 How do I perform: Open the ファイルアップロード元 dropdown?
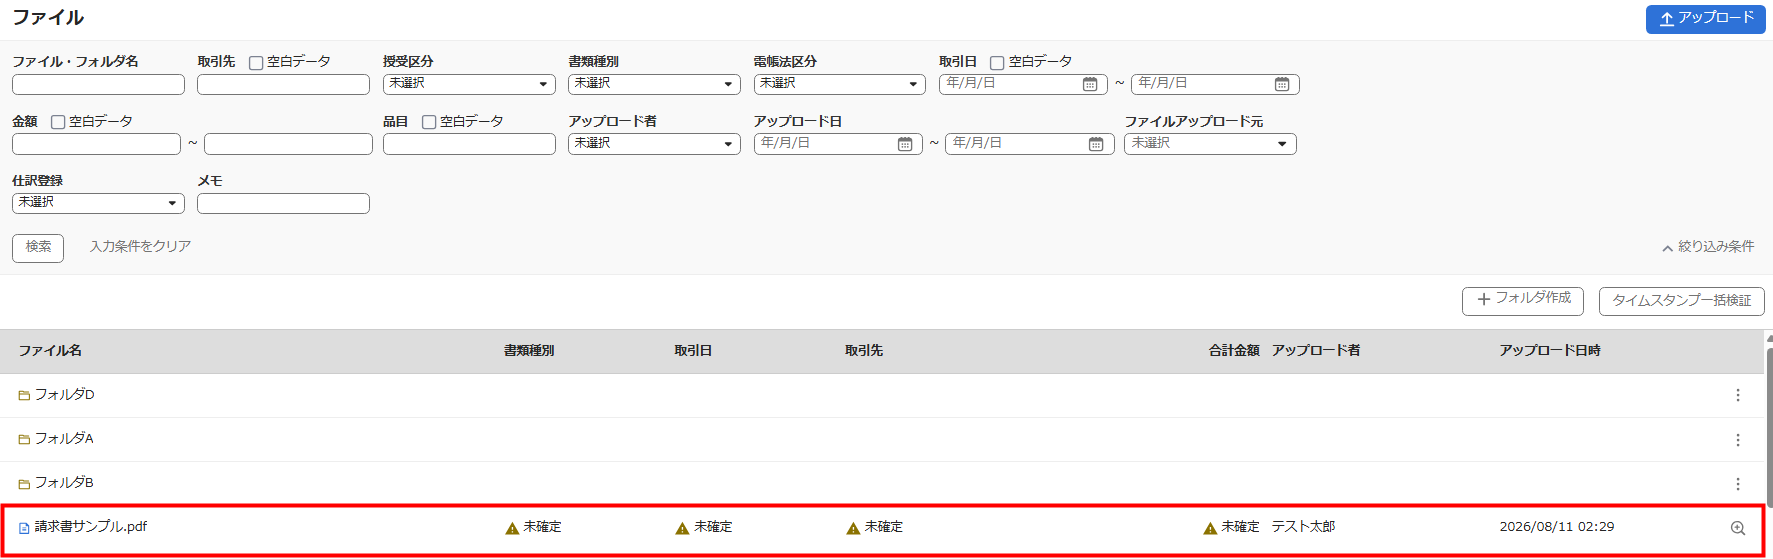1210,144
